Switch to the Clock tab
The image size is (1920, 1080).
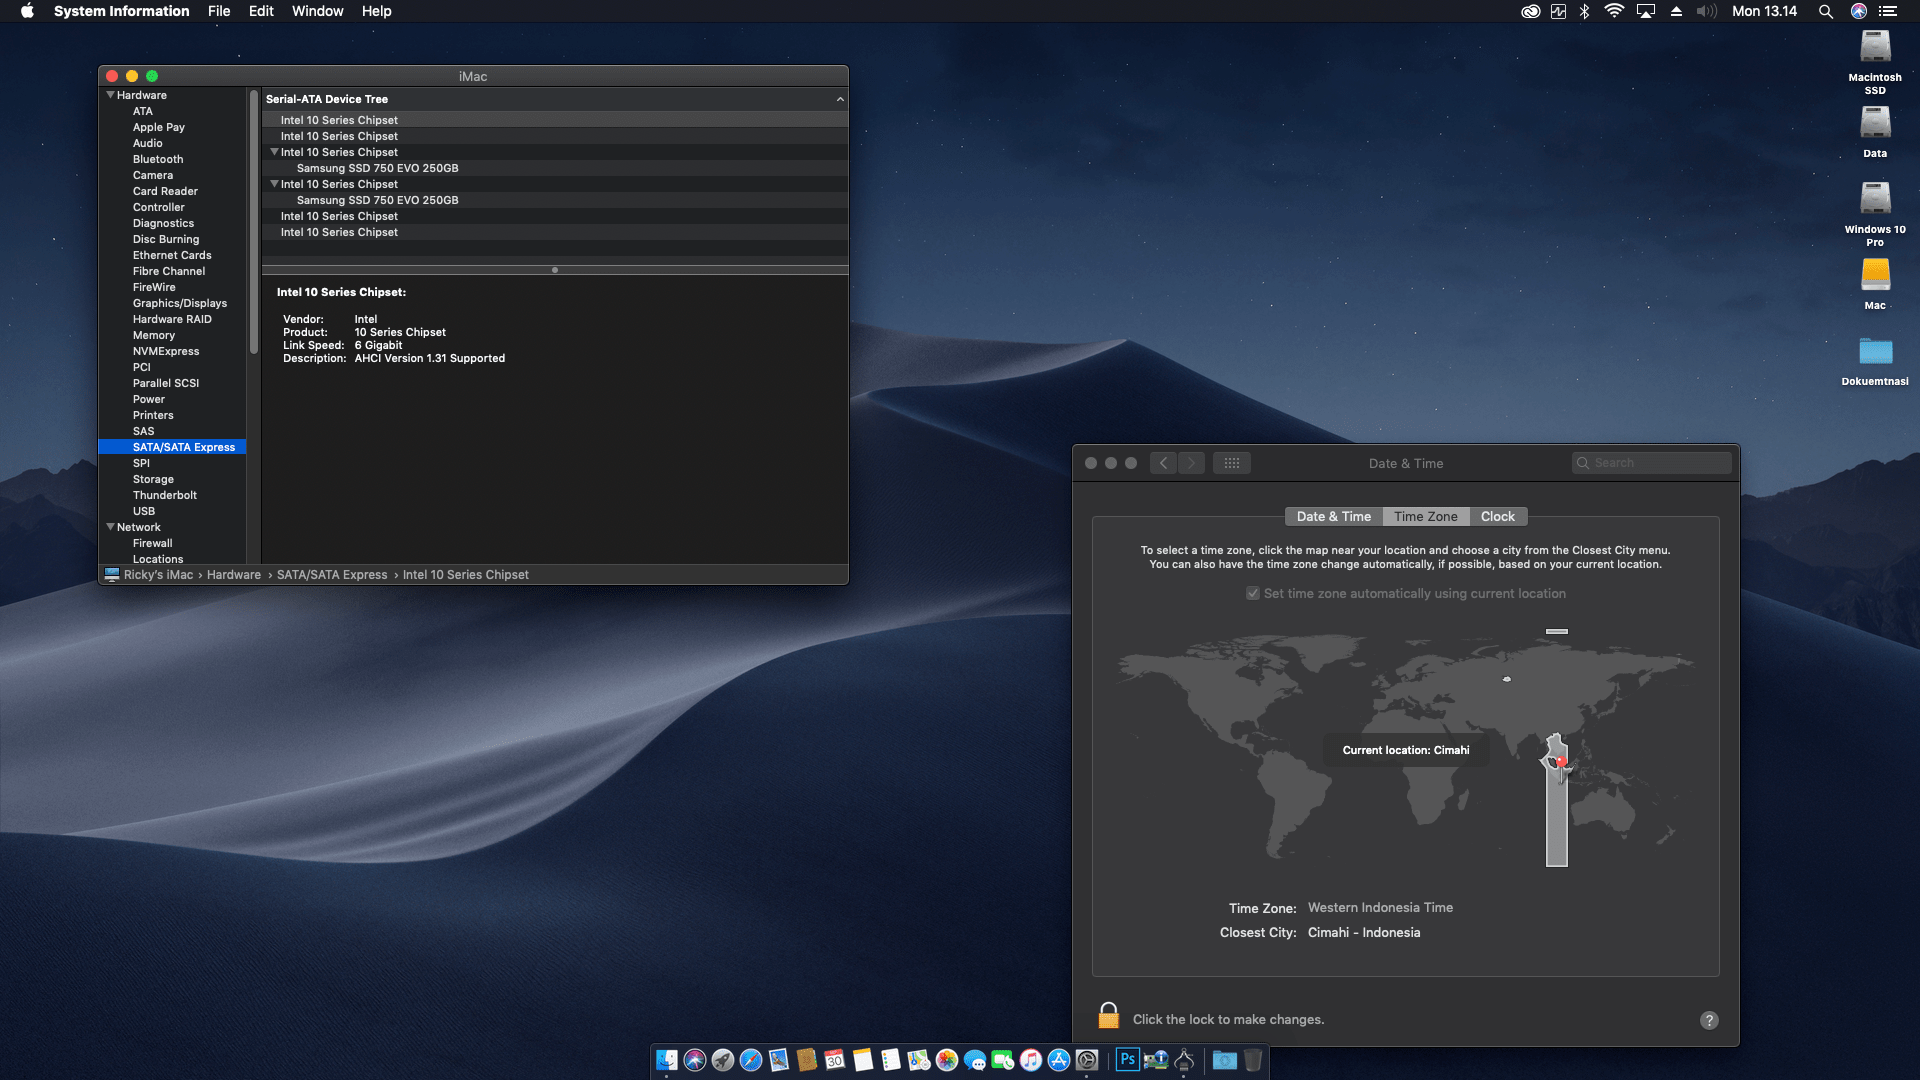tap(1498, 516)
